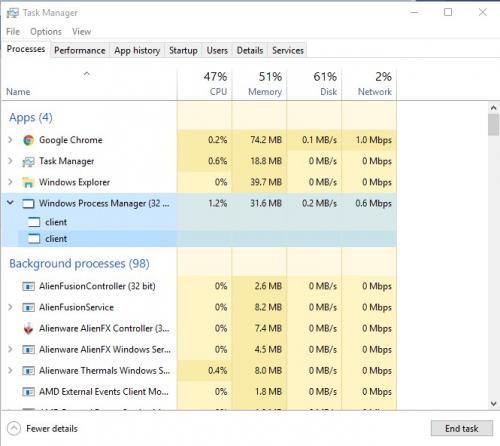Screen dimensions: 500x446
Task: Click the Alienware AlienFX Controller red icon
Action: [x=28, y=328]
